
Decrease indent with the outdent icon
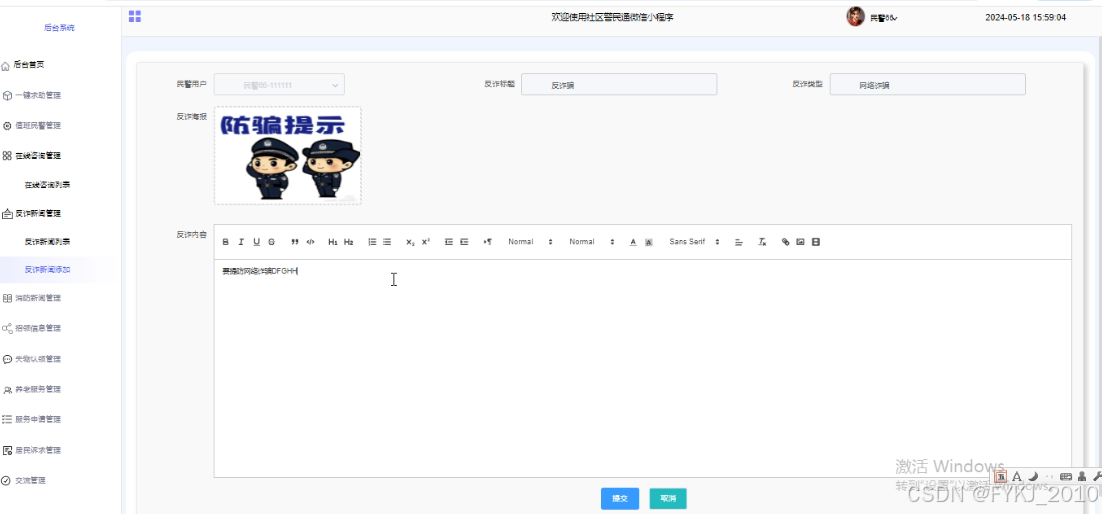pyautogui.click(x=448, y=242)
